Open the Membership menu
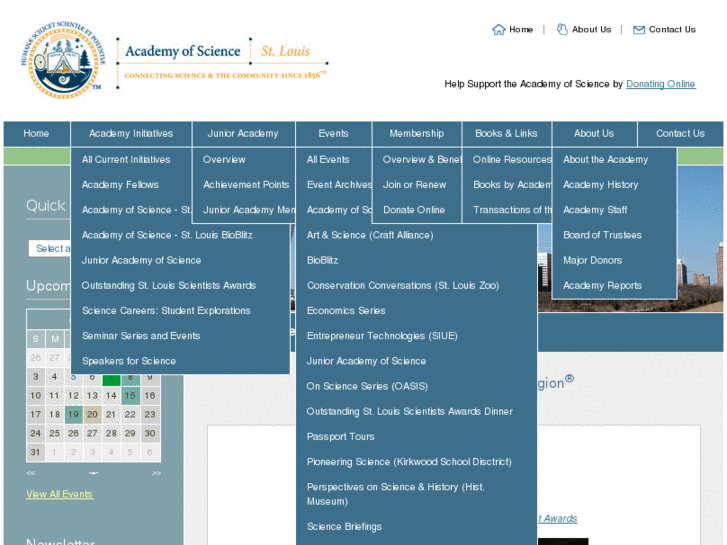727x545 pixels. pos(417,134)
